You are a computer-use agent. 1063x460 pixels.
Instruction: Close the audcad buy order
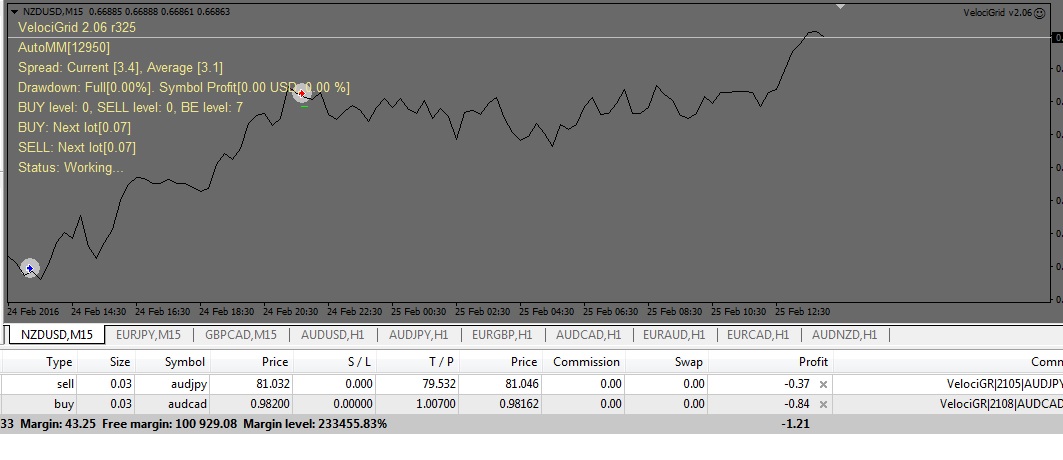point(823,404)
